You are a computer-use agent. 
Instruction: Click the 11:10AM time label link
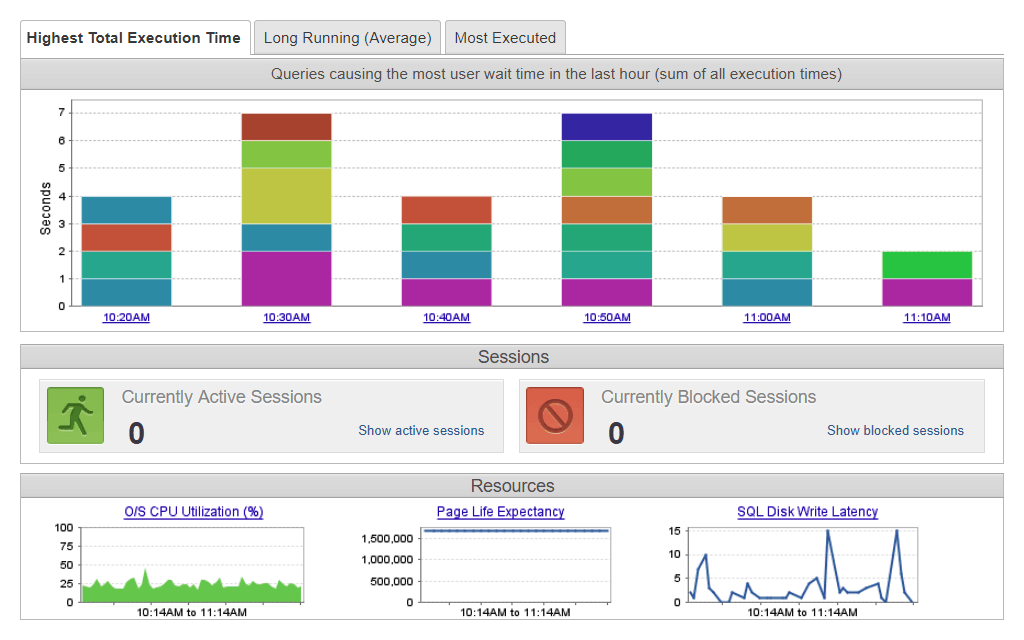point(927,318)
